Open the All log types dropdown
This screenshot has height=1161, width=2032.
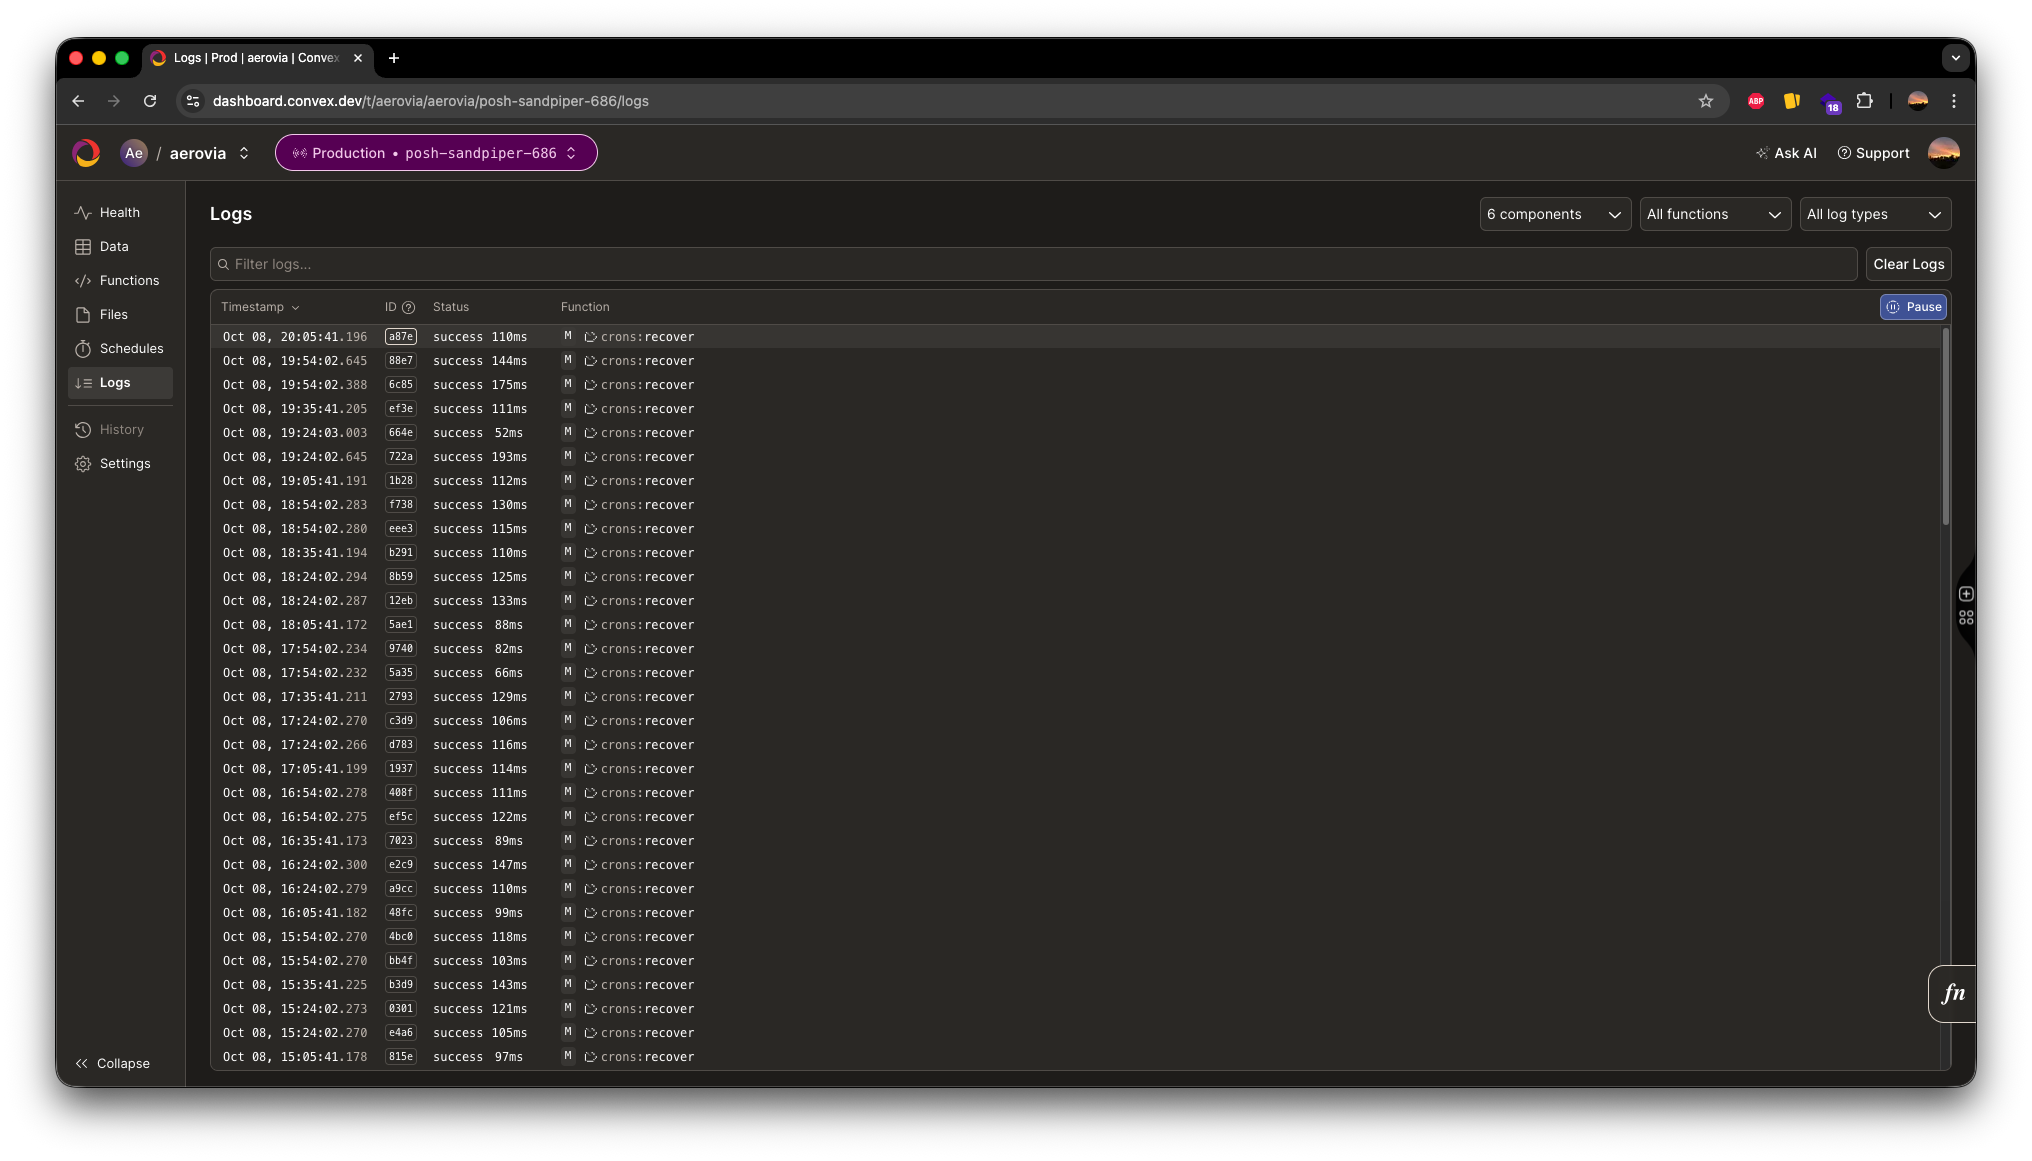click(x=1874, y=214)
